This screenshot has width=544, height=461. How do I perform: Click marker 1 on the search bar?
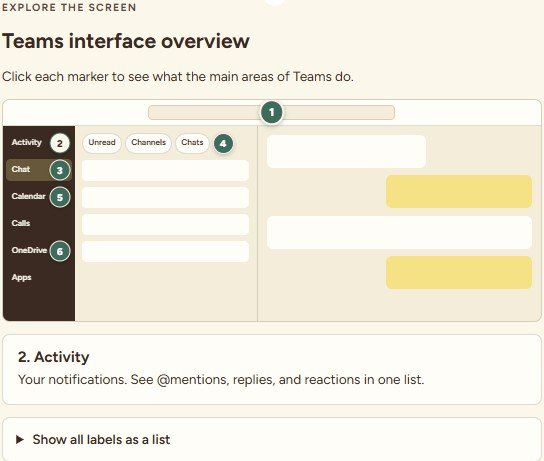click(272, 112)
